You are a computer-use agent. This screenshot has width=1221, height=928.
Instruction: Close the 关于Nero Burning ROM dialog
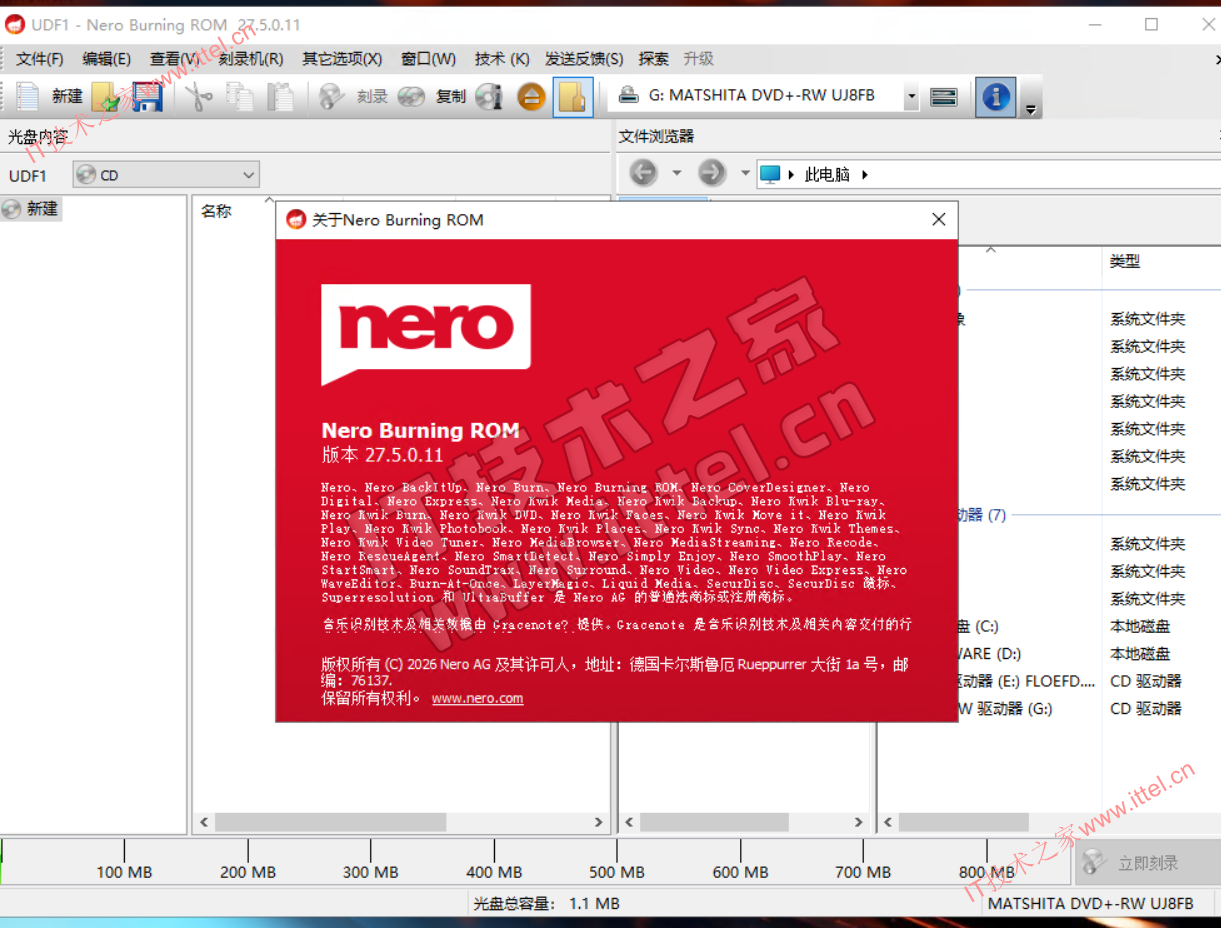(x=938, y=219)
